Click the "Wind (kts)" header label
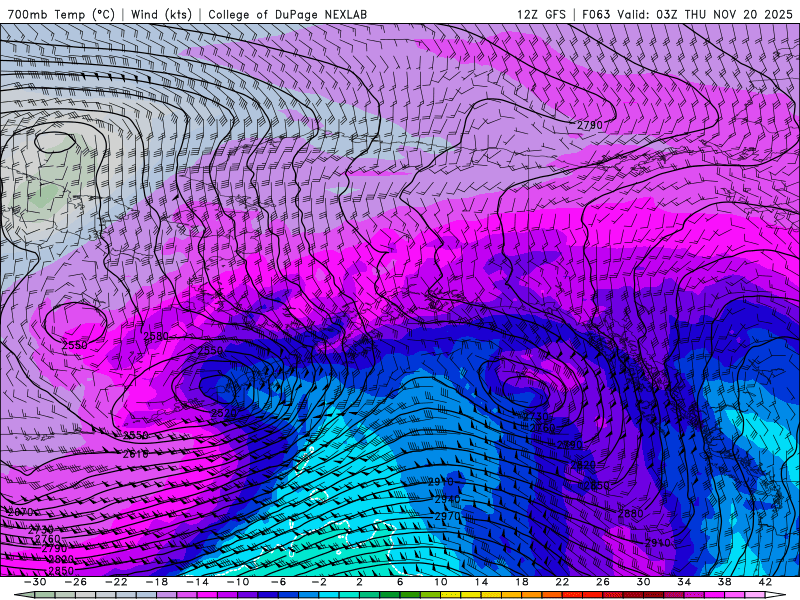The image size is (800, 600). (x=161, y=14)
